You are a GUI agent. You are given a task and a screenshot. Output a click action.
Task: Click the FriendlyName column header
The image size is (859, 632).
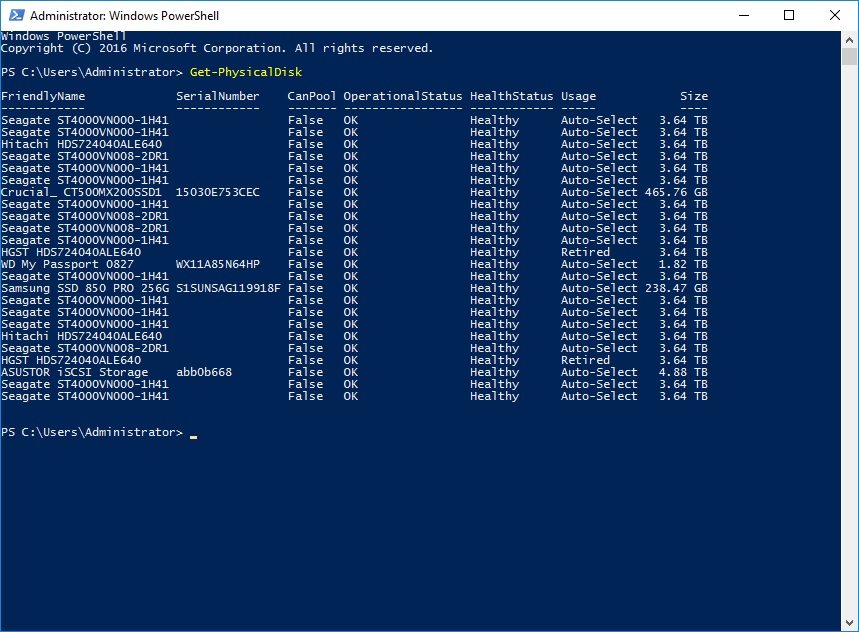pyautogui.click(x=43, y=96)
